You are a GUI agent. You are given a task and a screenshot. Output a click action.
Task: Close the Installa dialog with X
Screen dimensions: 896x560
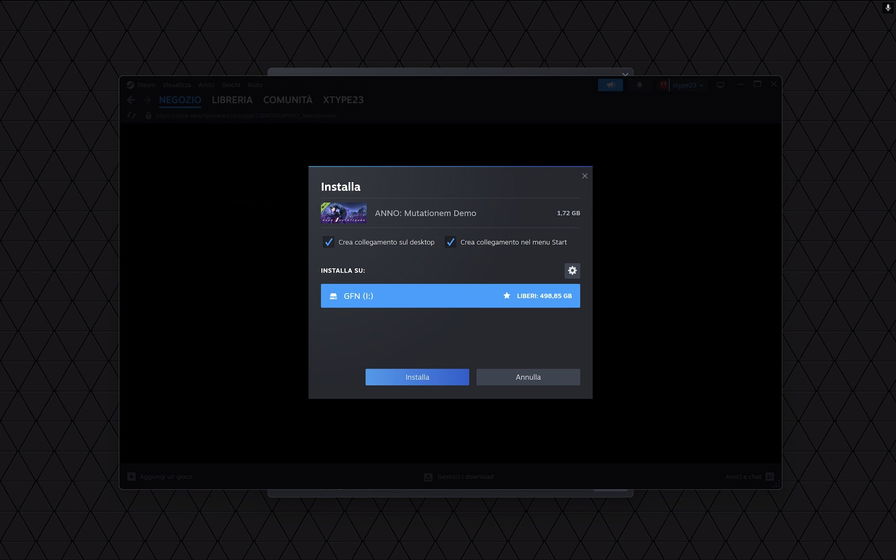(585, 176)
